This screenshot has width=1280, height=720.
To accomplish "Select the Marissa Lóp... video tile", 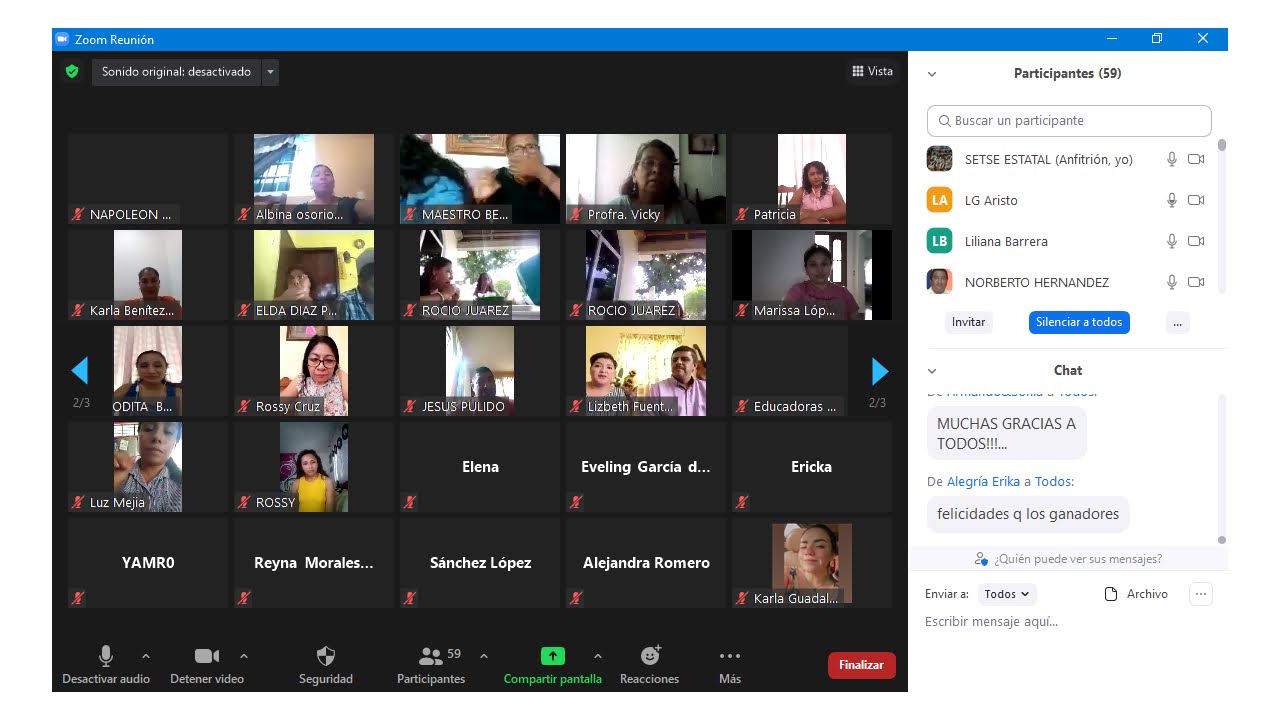I will (812, 275).
